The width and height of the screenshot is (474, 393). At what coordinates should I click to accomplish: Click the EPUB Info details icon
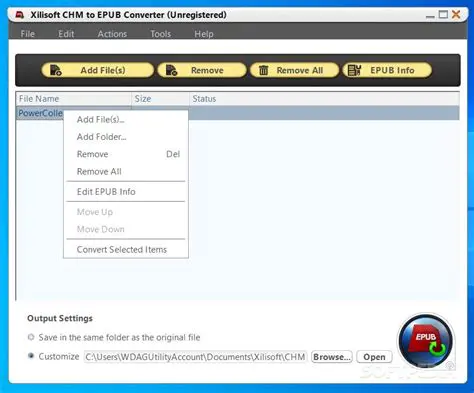pyautogui.click(x=354, y=70)
